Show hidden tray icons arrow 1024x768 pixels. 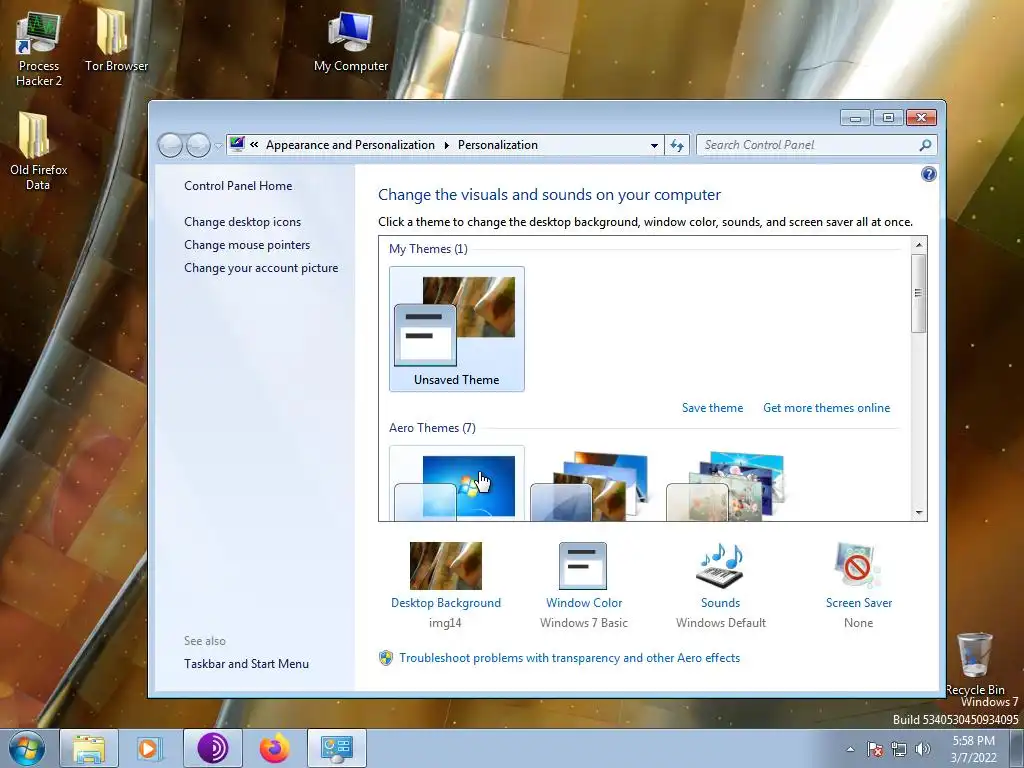(850, 749)
